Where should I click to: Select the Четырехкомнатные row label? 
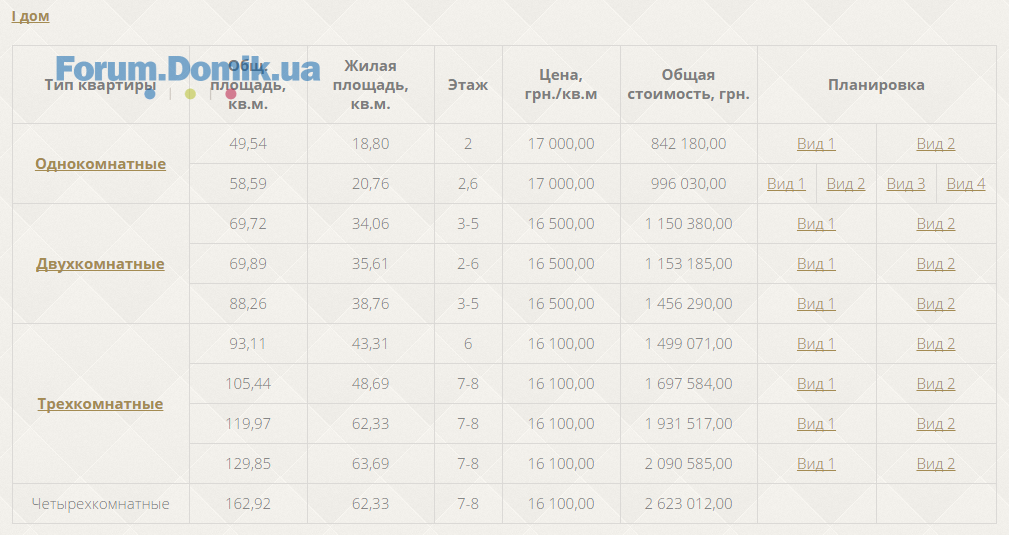[100, 503]
